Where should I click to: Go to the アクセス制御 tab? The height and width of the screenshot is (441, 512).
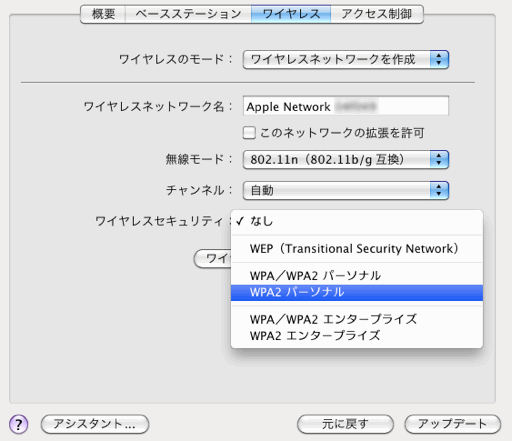click(377, 14)
